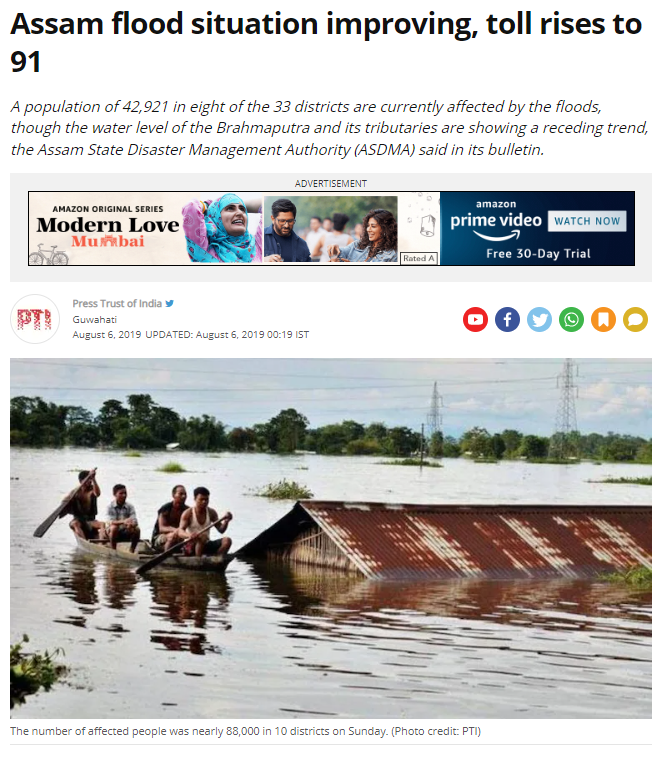
Task: Share via green WhatsApp icon
Action: pyautogui.click(x=571, y=320)
